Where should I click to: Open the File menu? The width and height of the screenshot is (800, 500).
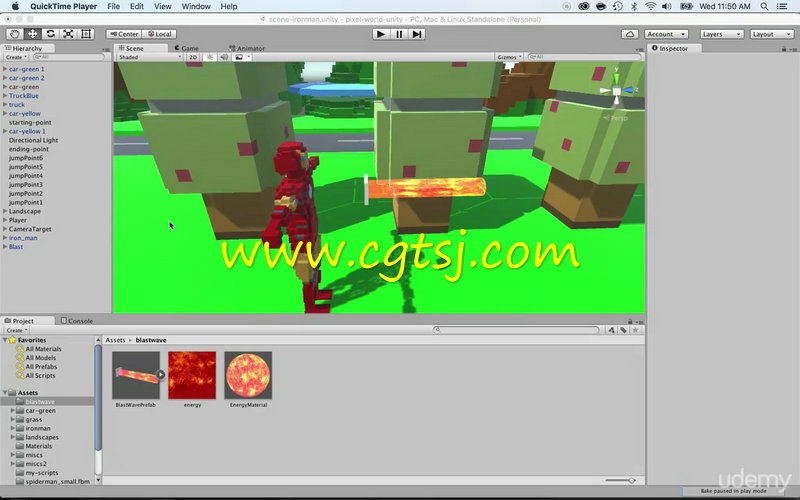[114, 6]
